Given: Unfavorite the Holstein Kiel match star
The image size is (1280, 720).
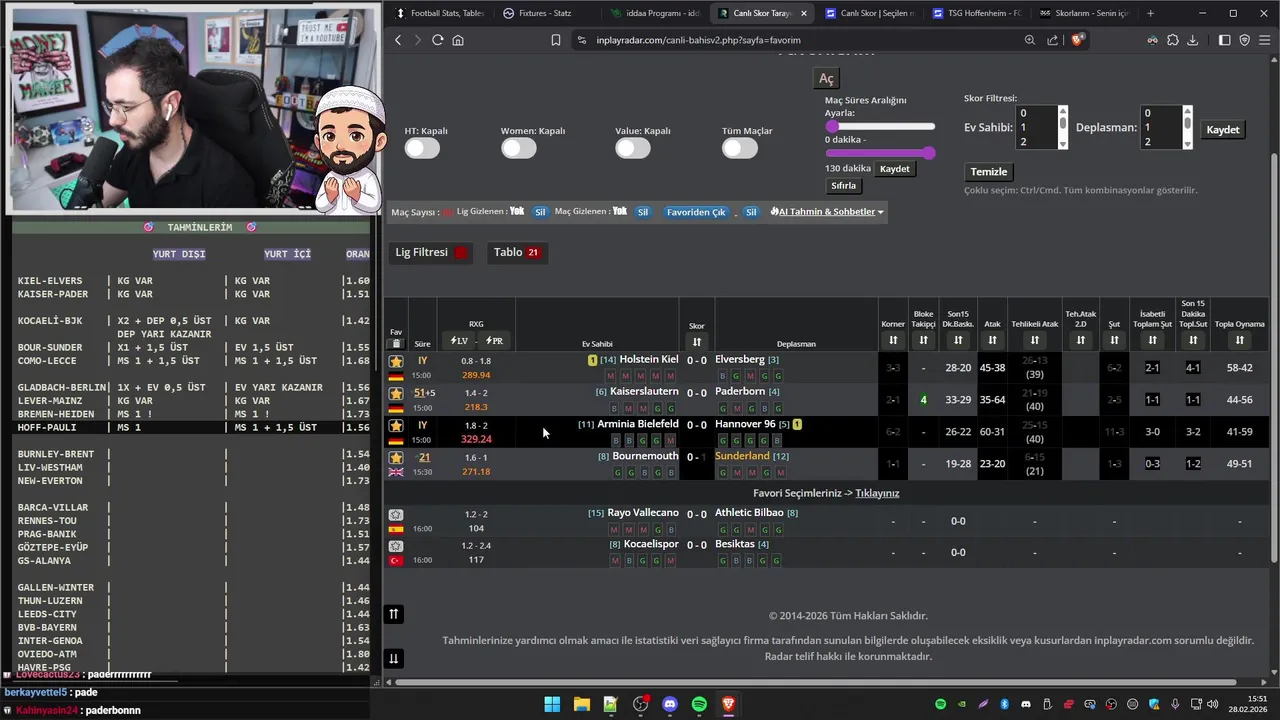Looking at the screenshot, I should (396, 361).
